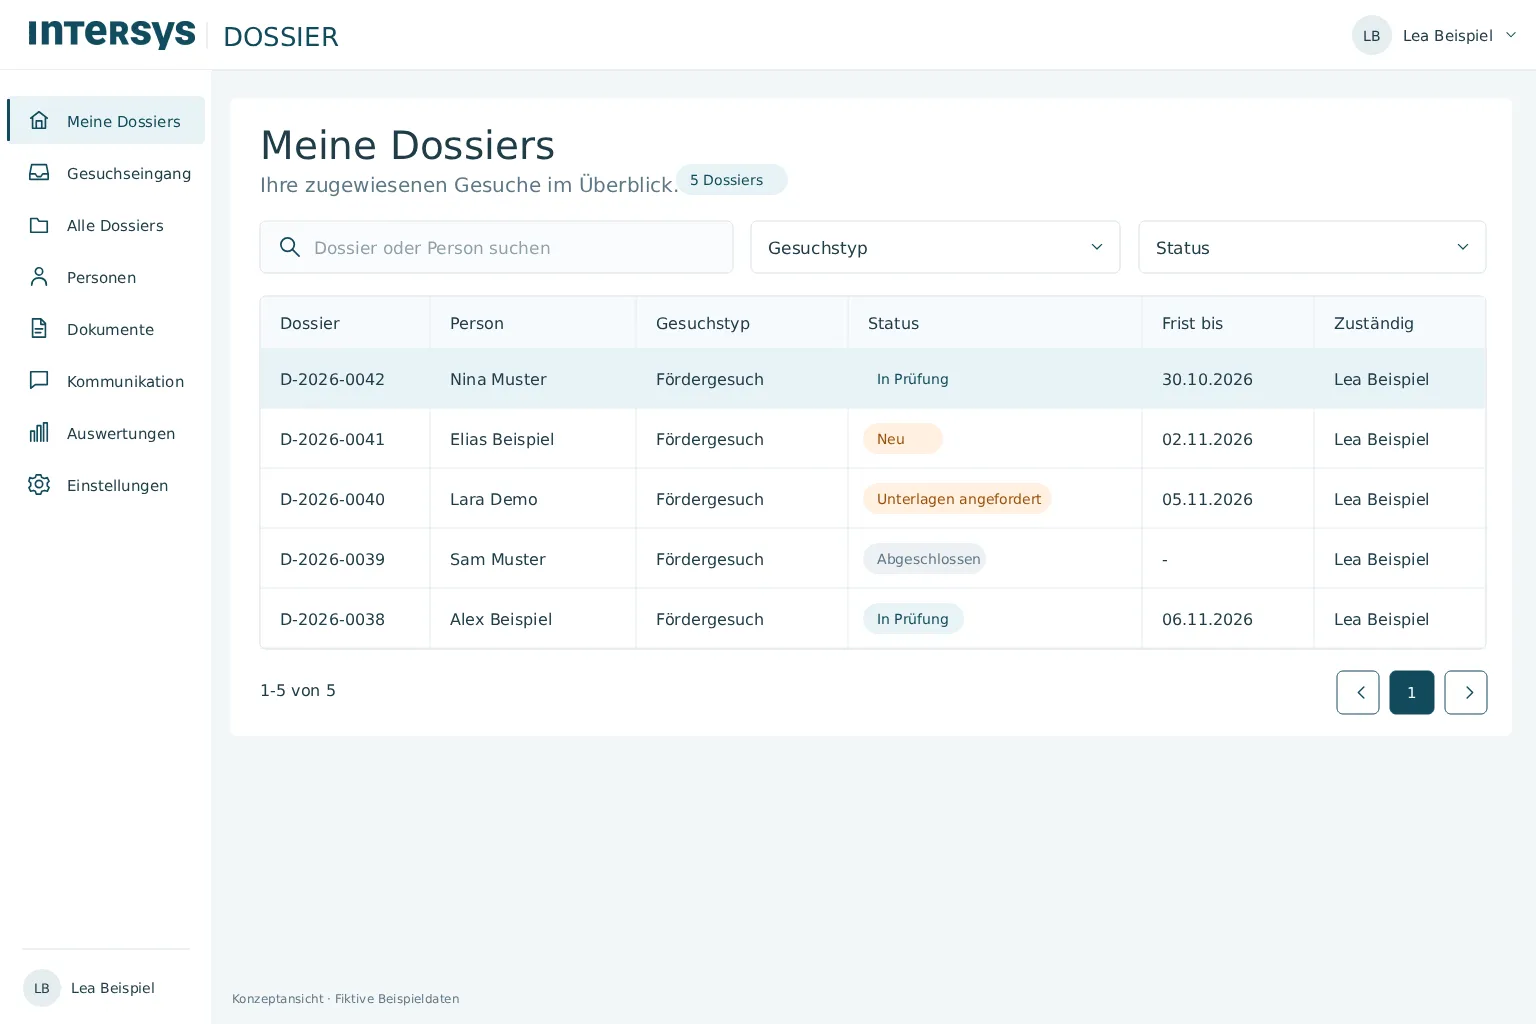Go to the next page arrow
The height and width of the screenshot is (1024, 1536).
pyautogui.click(x=1466, y=692)
